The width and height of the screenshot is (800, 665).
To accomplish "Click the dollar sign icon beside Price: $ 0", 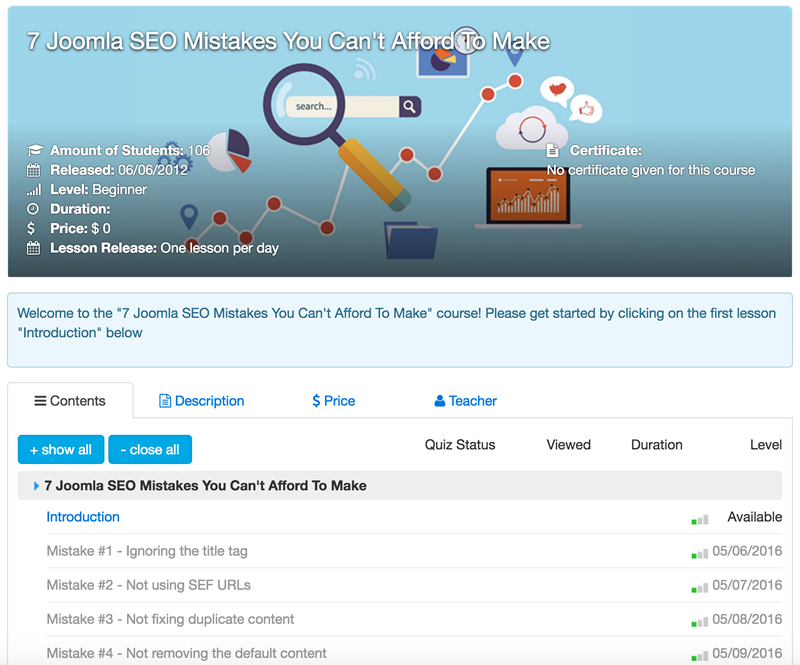I will [x=31, y=228].
